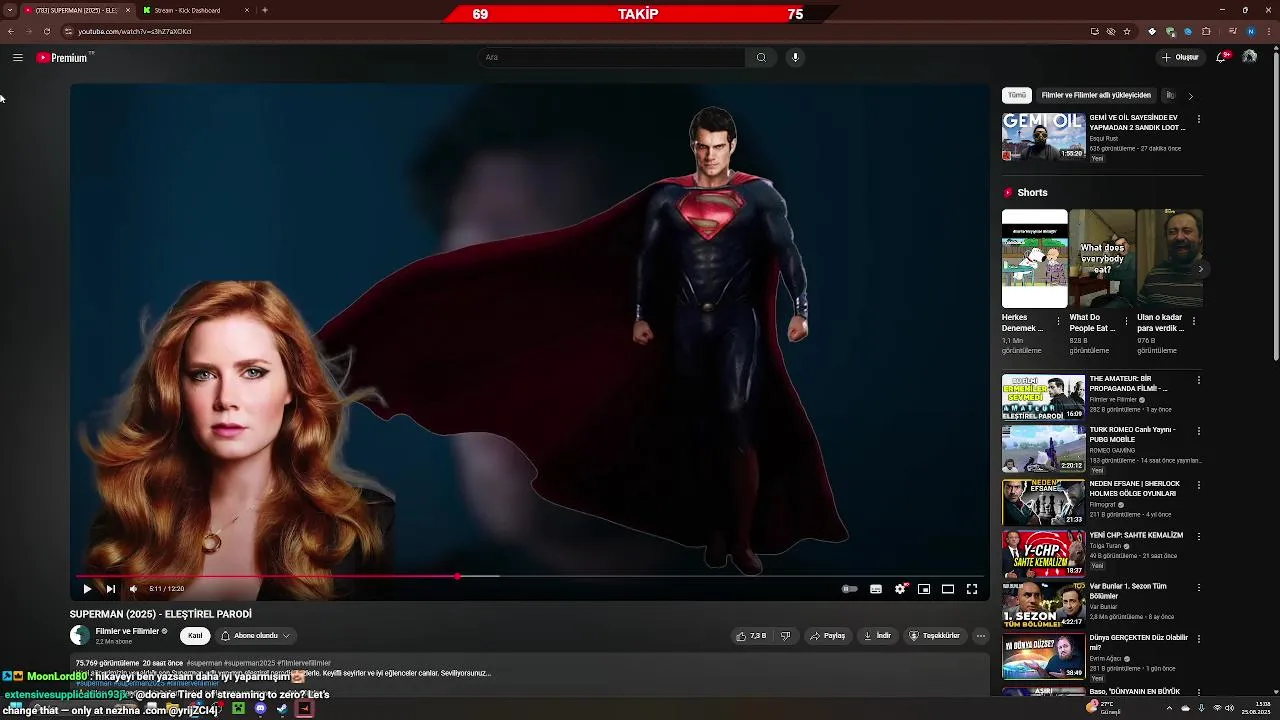Image resolution: width=1280 pixels, height=720 pixels.
Task: Open options menu for GEMİ VE OİL video
Action: [1198, 119]
